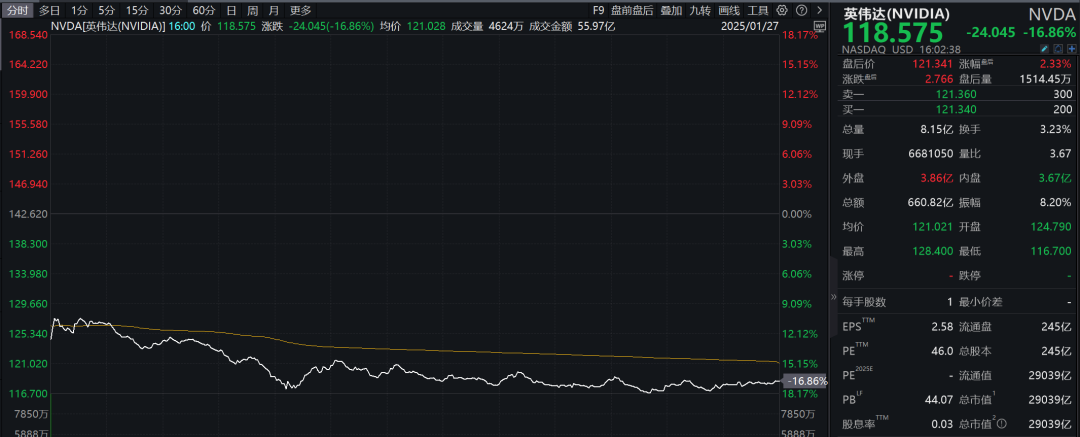
Task: Open the 更多 timeframe dropdown
Action: click(300, 10)
